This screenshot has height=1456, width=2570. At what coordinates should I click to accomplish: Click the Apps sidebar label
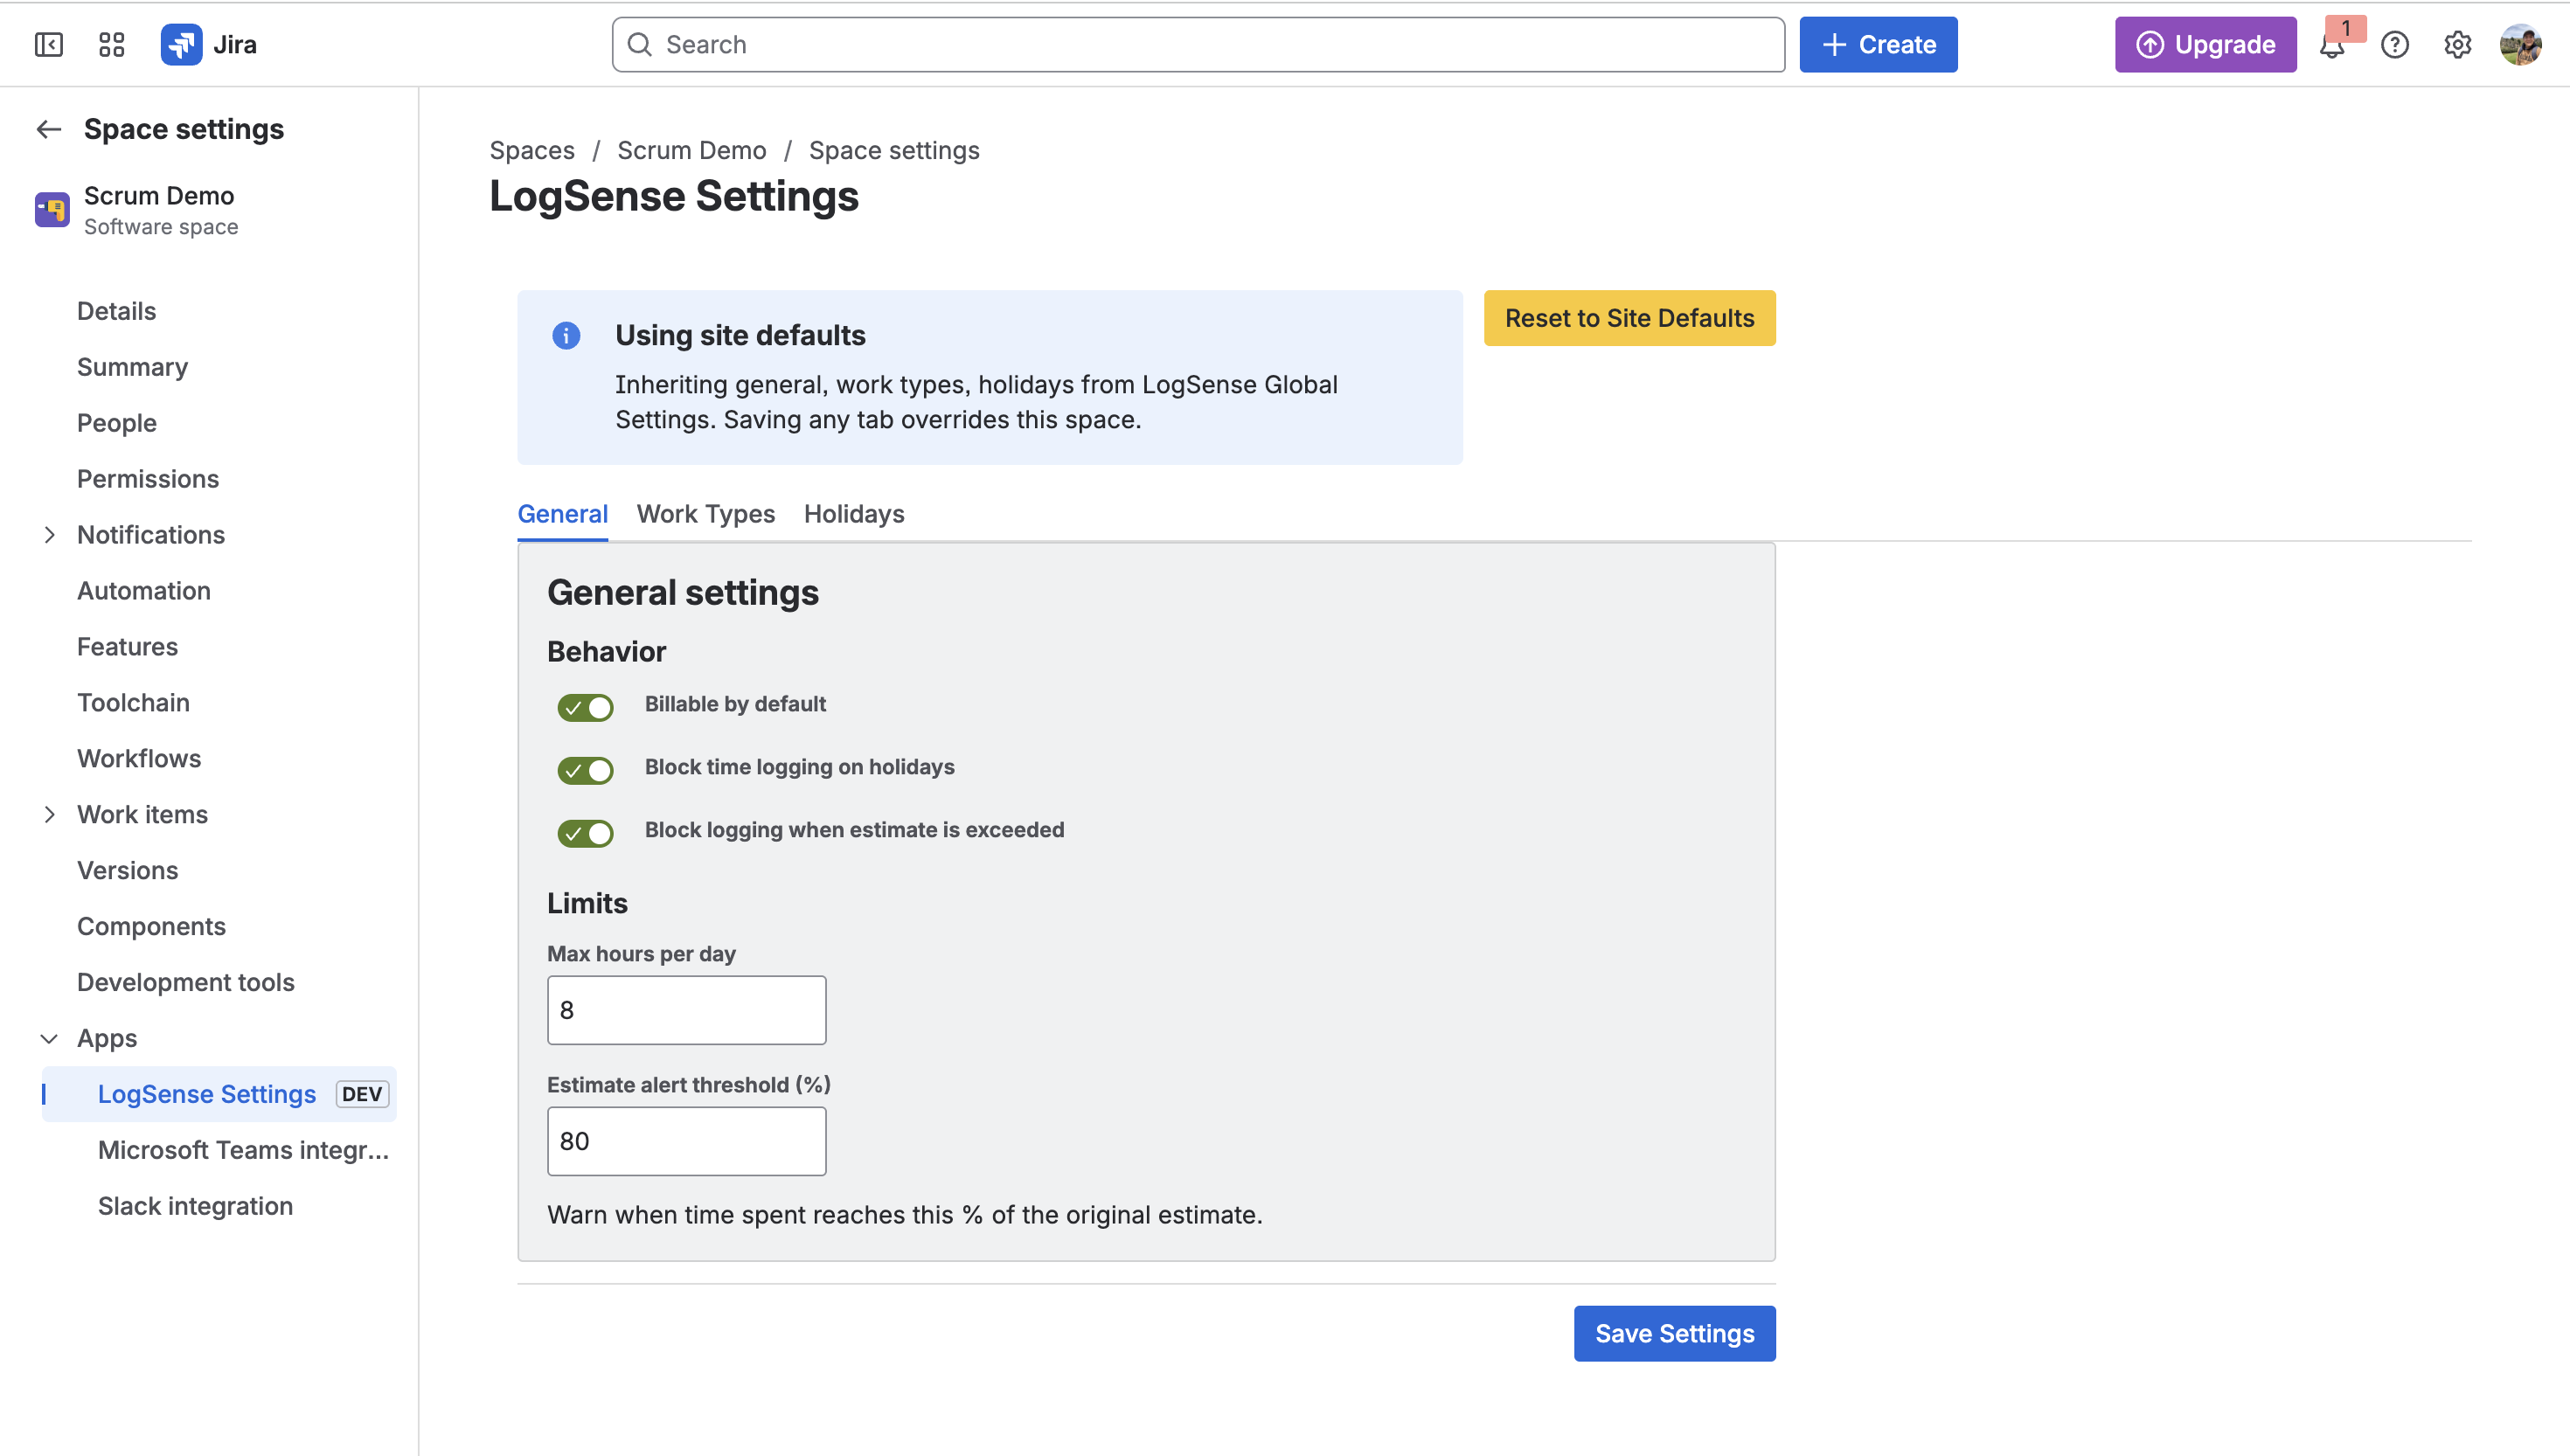(x=107, y=1039)
